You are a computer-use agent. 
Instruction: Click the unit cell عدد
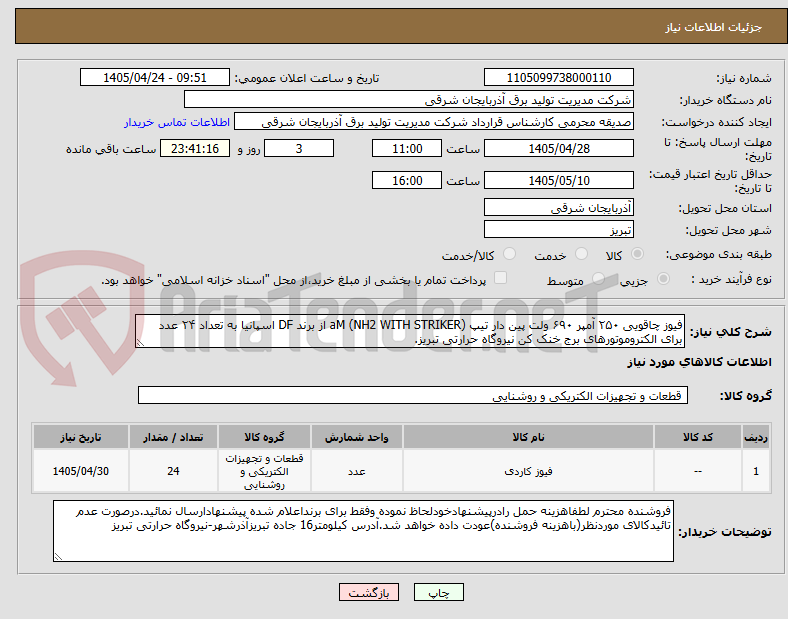click(x=356, y=471)
